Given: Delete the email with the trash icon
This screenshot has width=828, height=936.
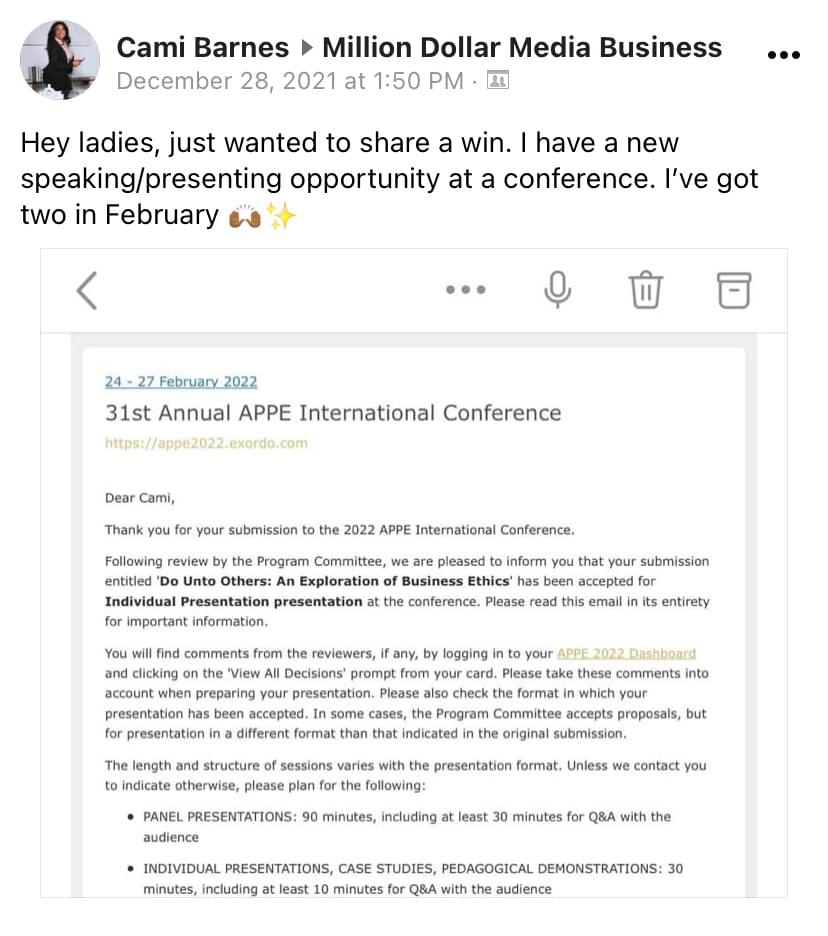Looking at the screenshot, I should pyautogui.click(x=645, y=291).
